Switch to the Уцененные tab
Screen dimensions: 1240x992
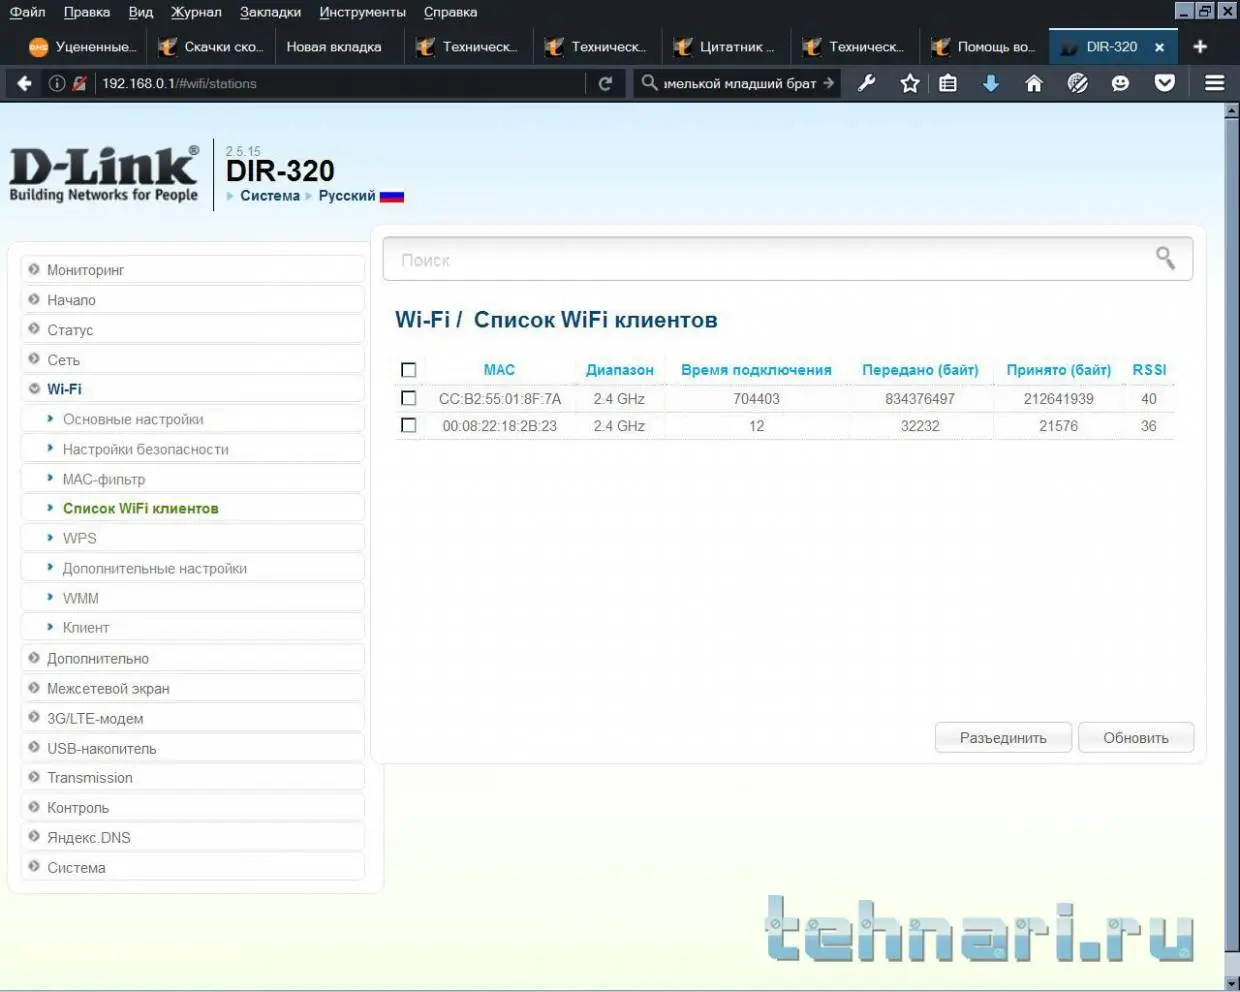point(83,47)
